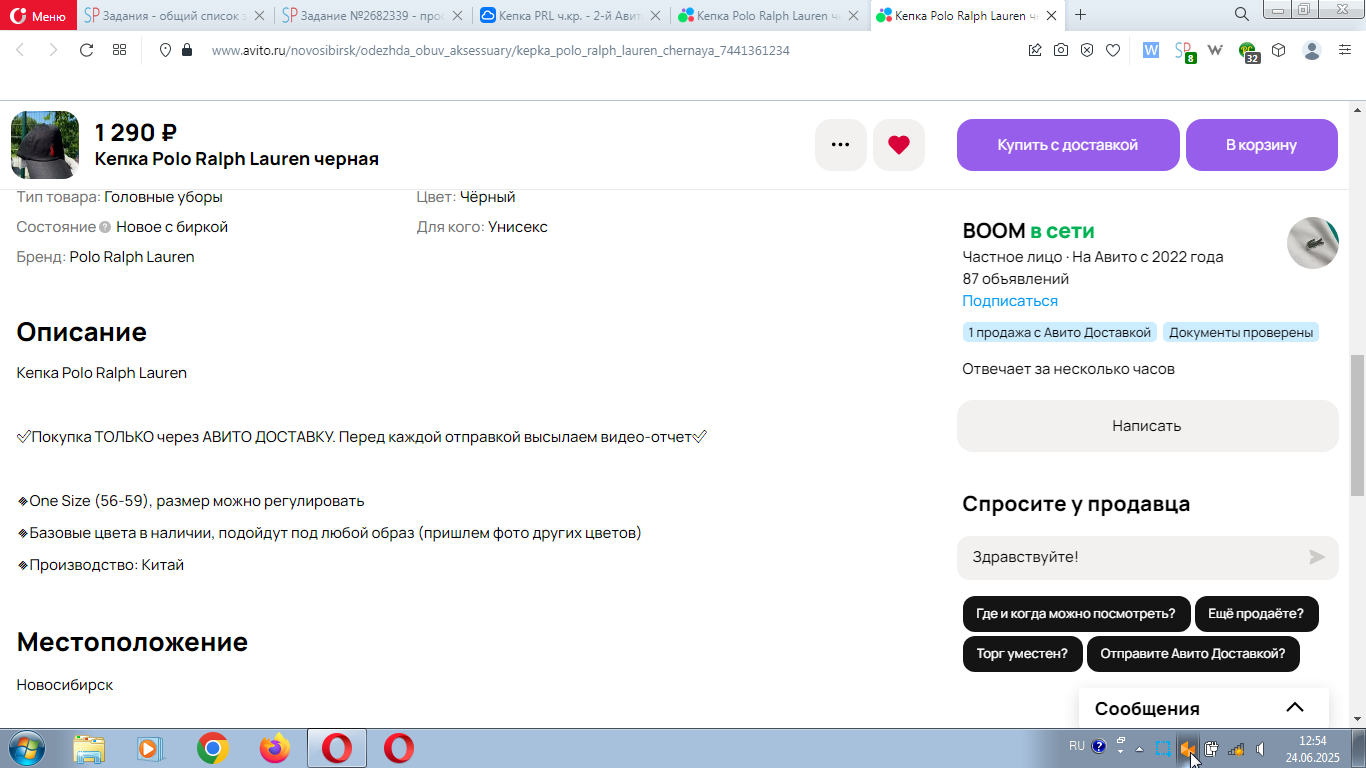Open the grey W extension icon

click(1216, 50)
